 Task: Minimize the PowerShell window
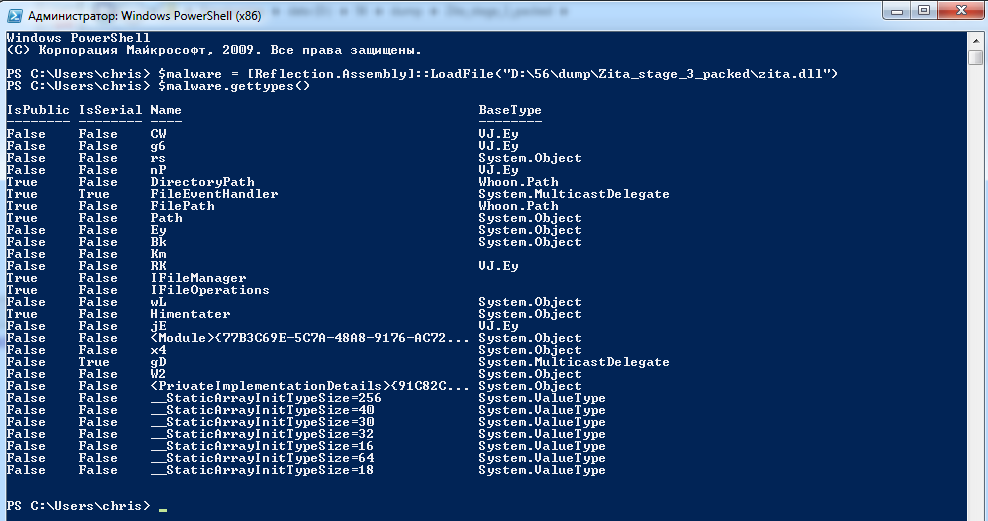tap(897, 11)
